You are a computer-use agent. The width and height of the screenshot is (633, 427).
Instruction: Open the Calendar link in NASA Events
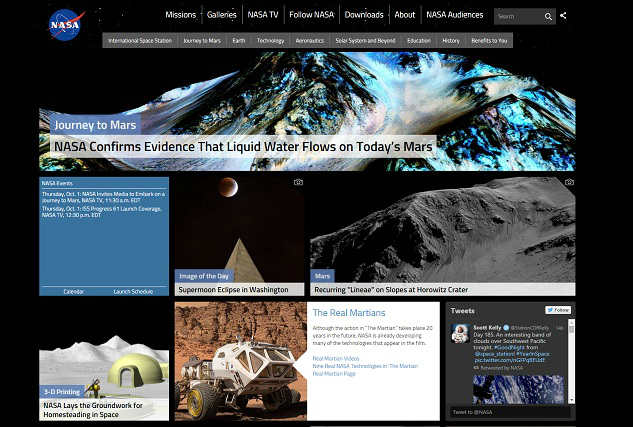click(73, 291)
